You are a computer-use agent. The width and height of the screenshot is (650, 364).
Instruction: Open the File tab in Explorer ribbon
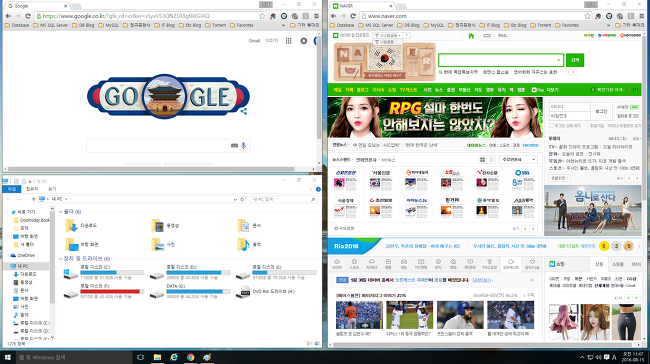click(x=12, y=189)
